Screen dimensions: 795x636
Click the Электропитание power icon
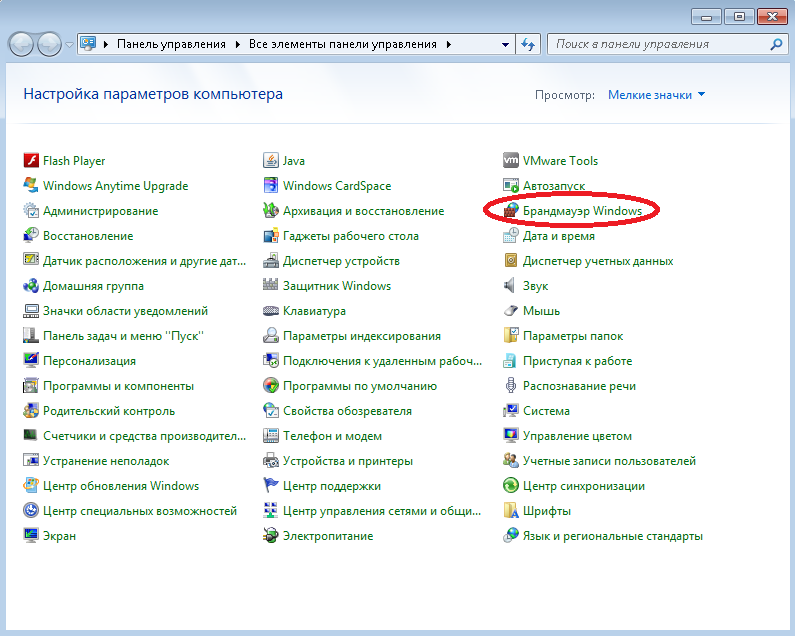(271, 536)
